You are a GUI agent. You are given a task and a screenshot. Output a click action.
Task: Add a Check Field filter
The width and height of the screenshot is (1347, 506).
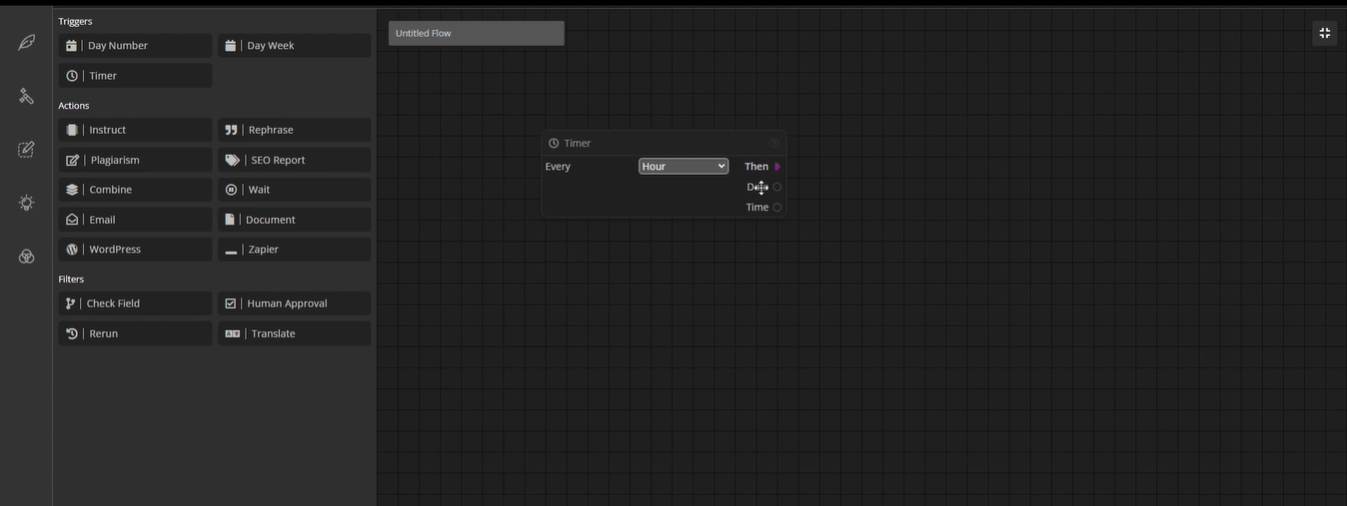(135, 304)
